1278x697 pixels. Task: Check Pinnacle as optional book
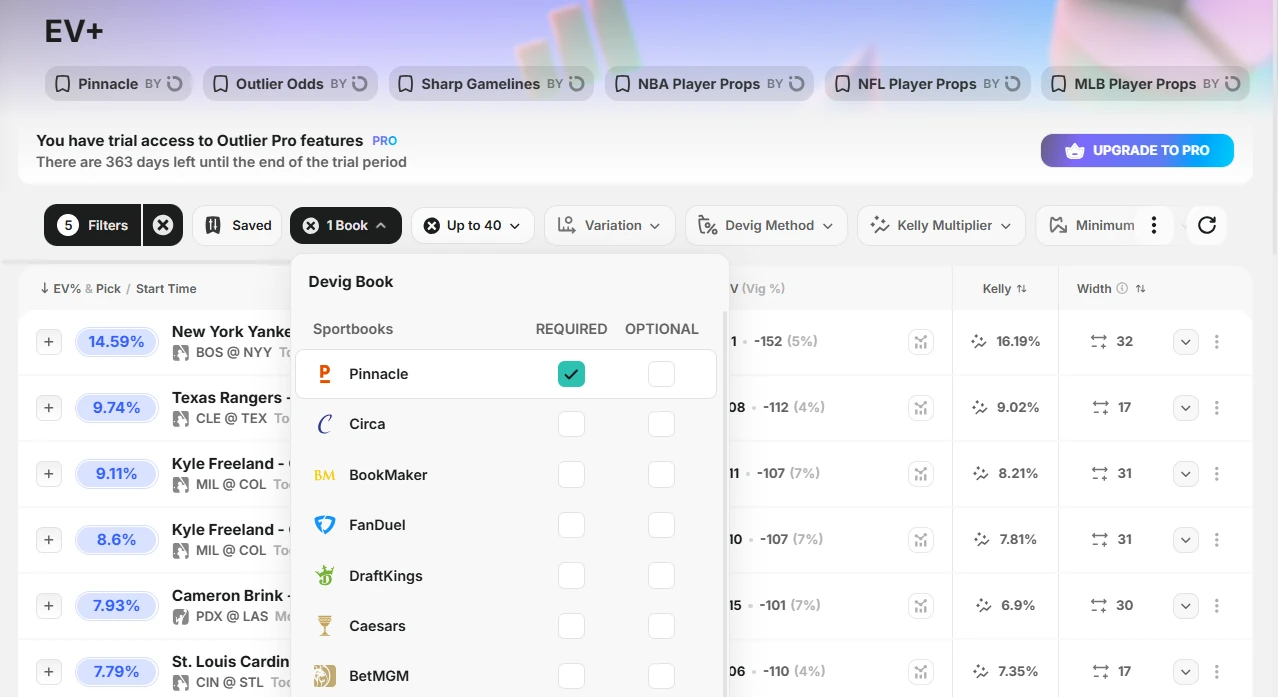tap(661, 374)
